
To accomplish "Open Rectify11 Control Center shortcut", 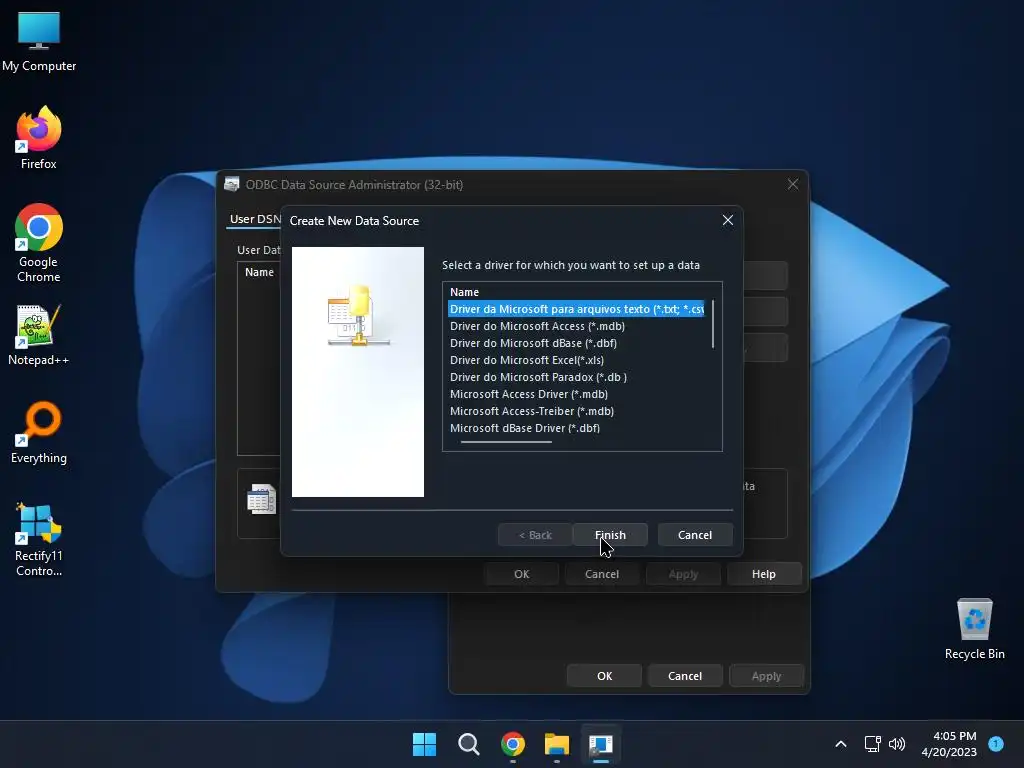I will [x=39, y=539].
